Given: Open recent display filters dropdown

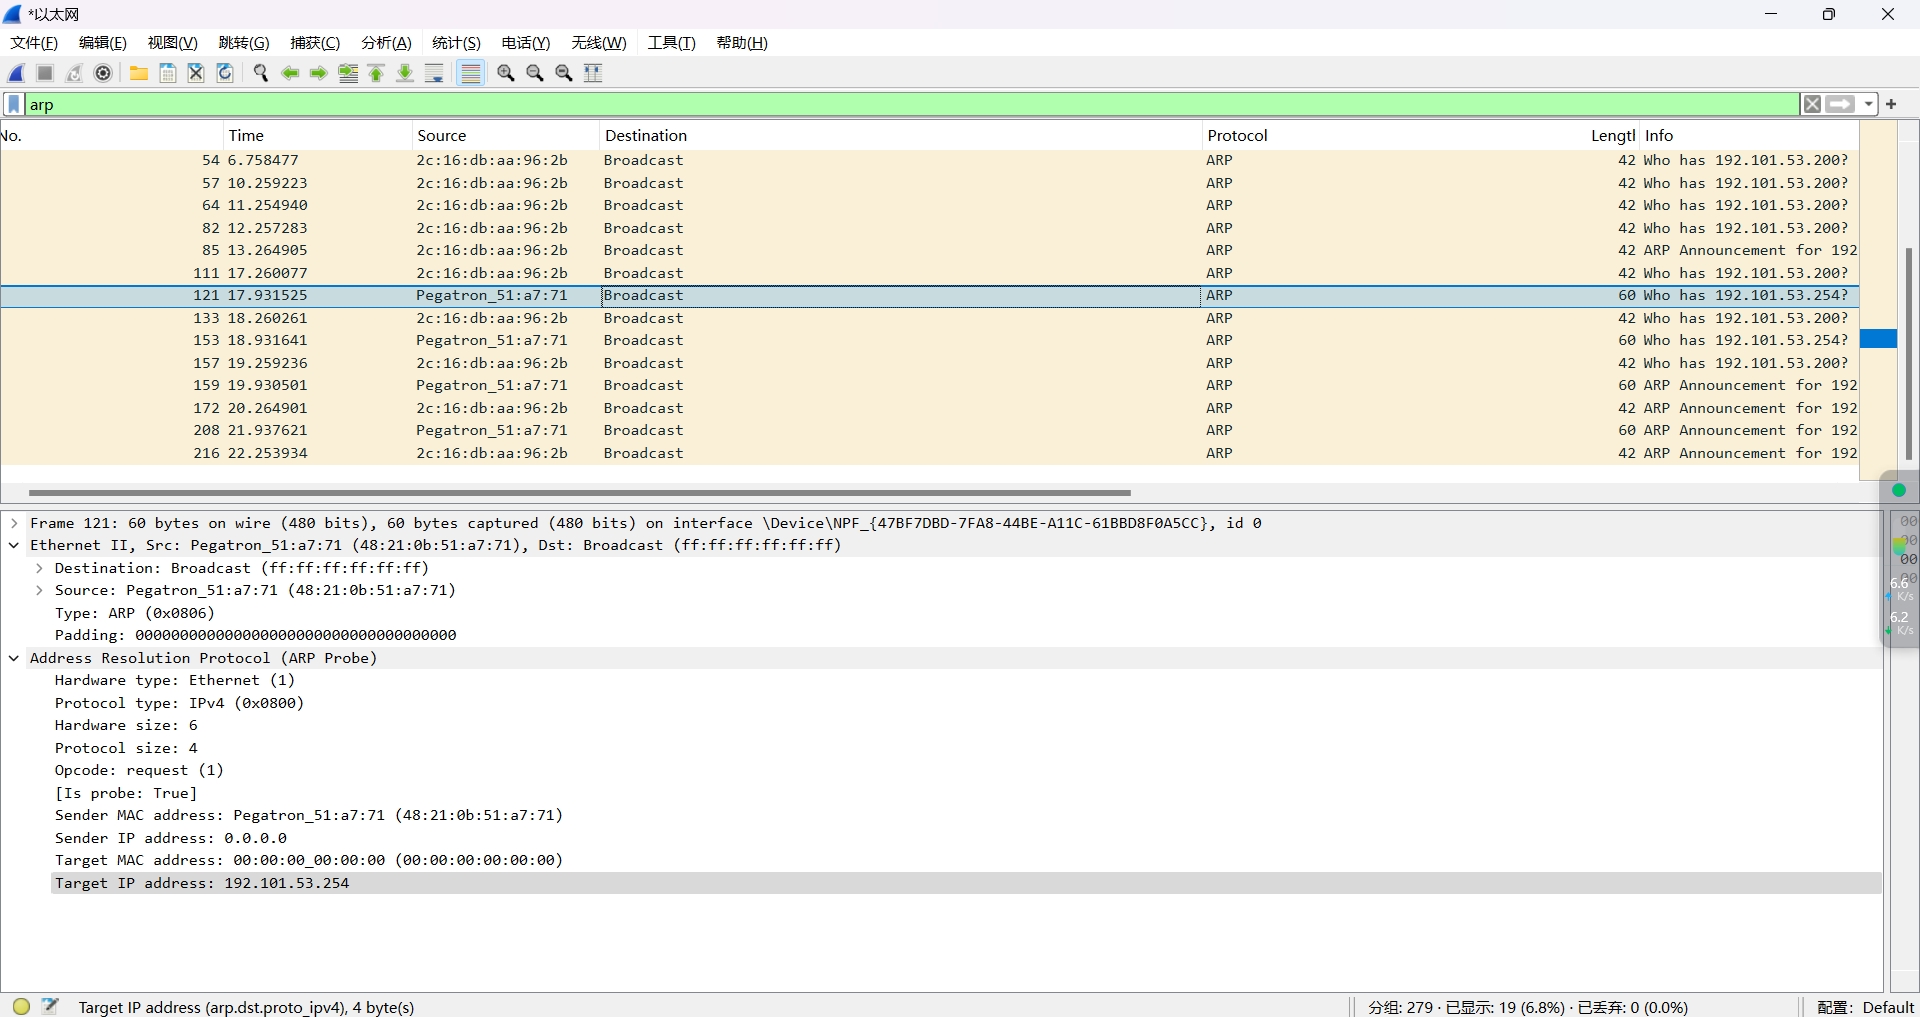Looking at the screenshot, I should (x=1868, y=104).
